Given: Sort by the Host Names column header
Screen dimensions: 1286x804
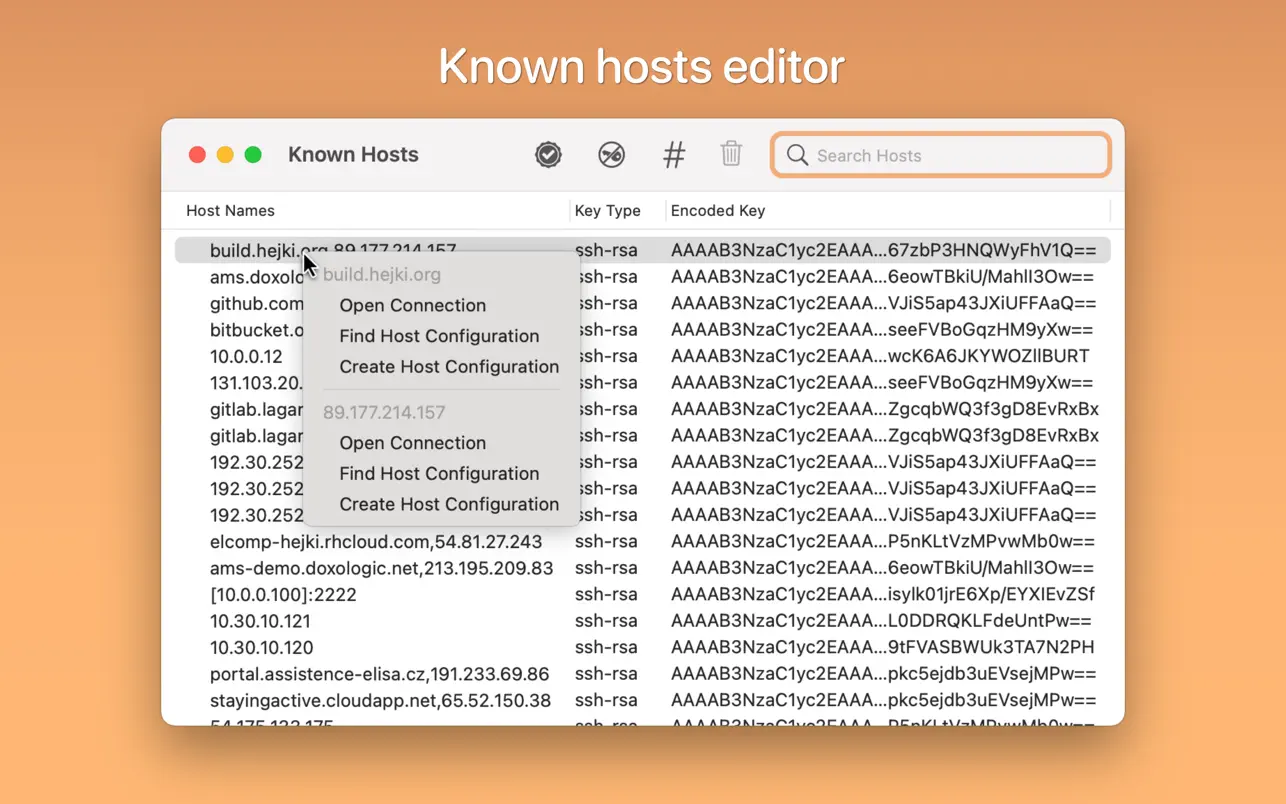Looking at the screenshot, I should [231, 211].
